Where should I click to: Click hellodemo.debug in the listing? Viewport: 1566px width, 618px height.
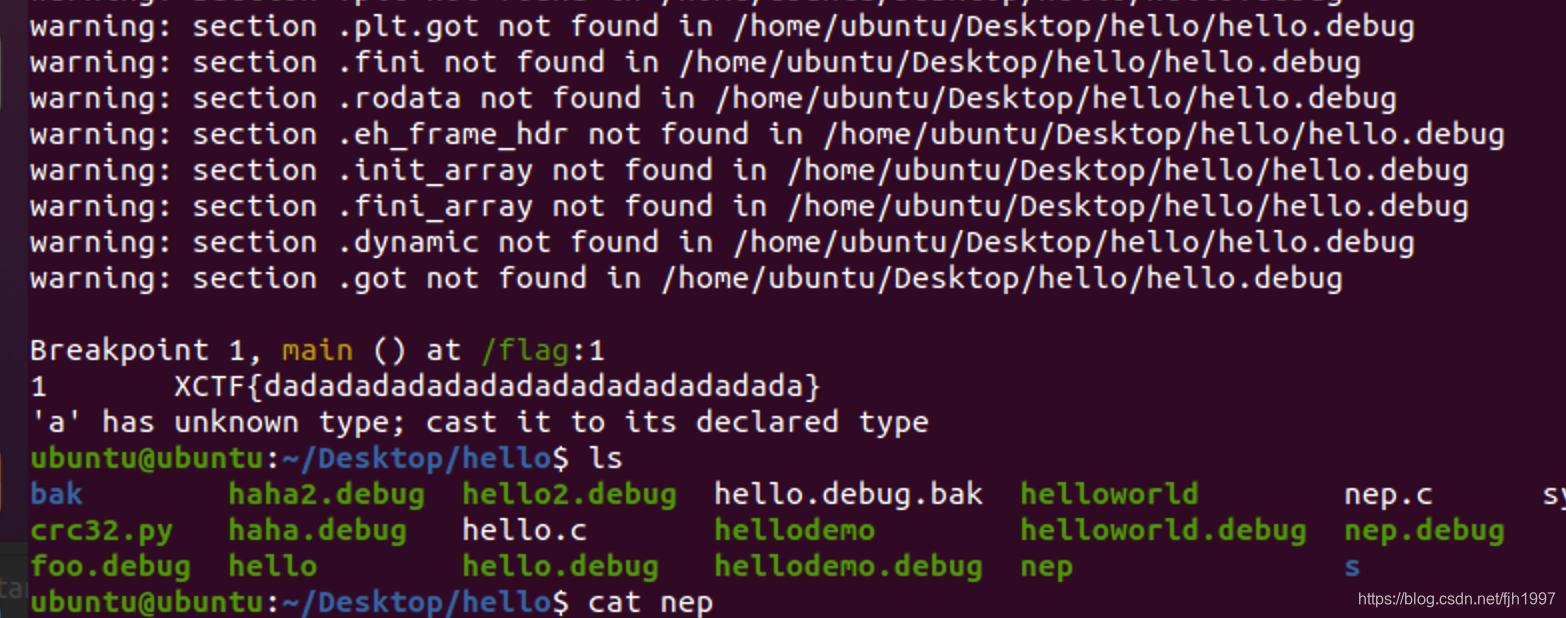[x=848, y=566]
